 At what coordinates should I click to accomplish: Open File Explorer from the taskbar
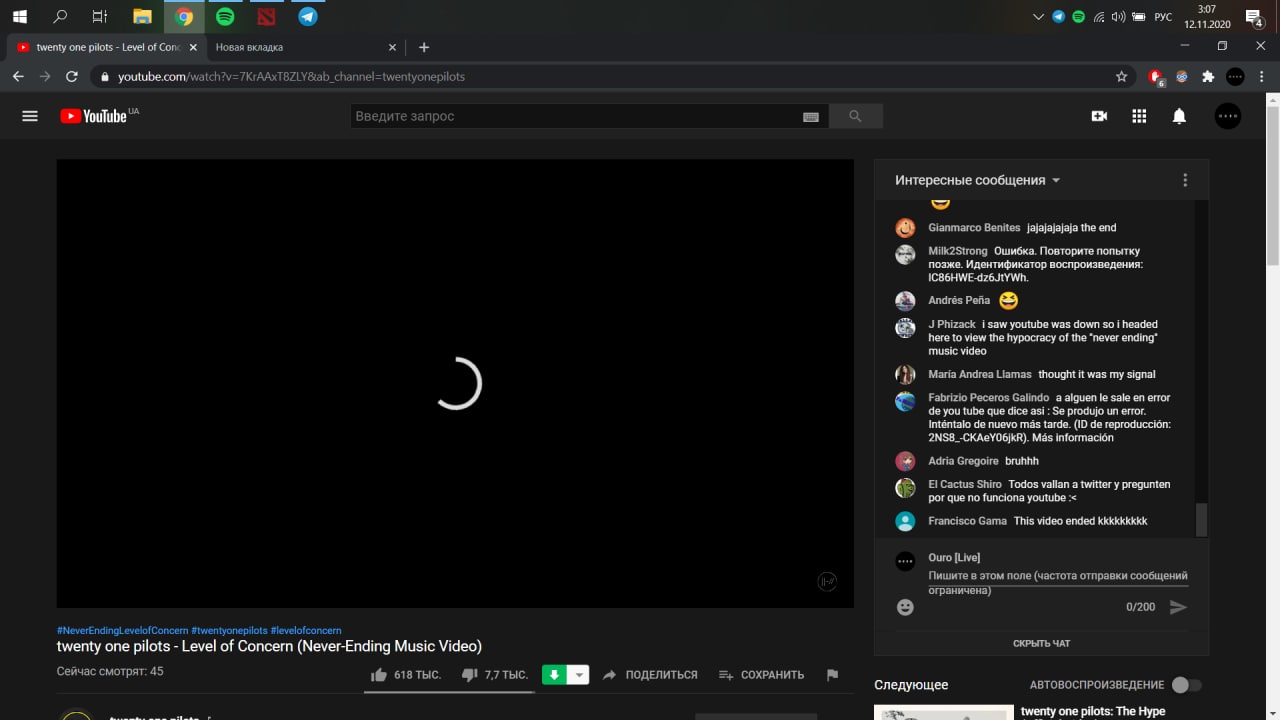pos(142,16)
